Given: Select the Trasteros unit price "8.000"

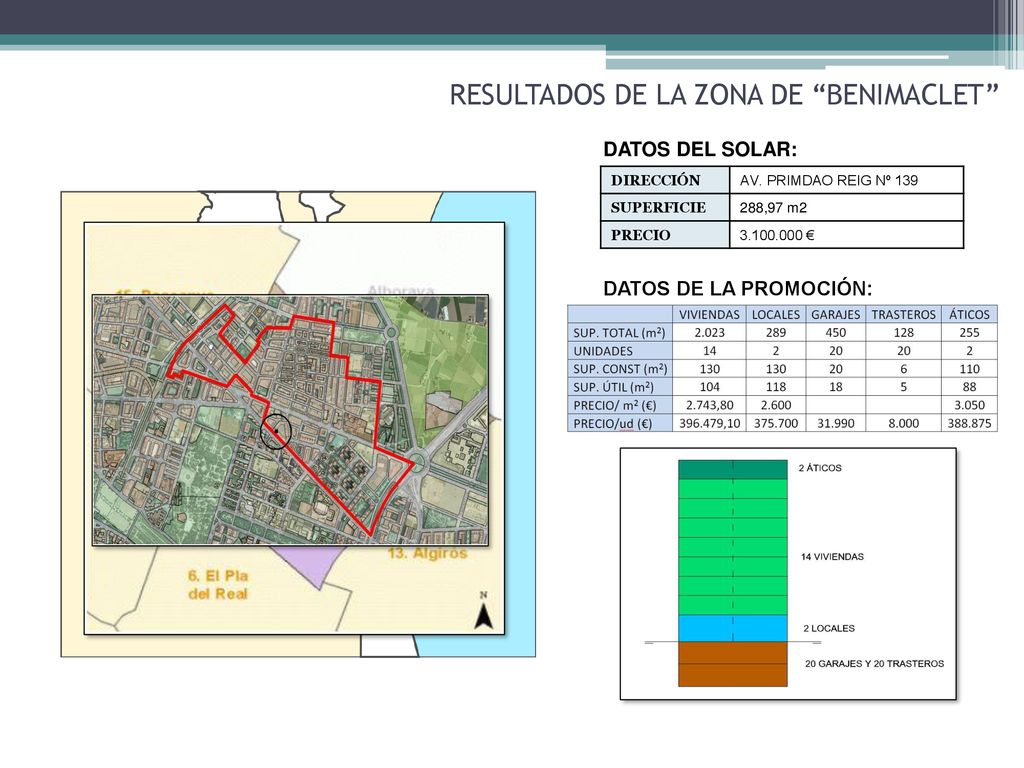Looking at the screenshot, I should pos(904,423).
